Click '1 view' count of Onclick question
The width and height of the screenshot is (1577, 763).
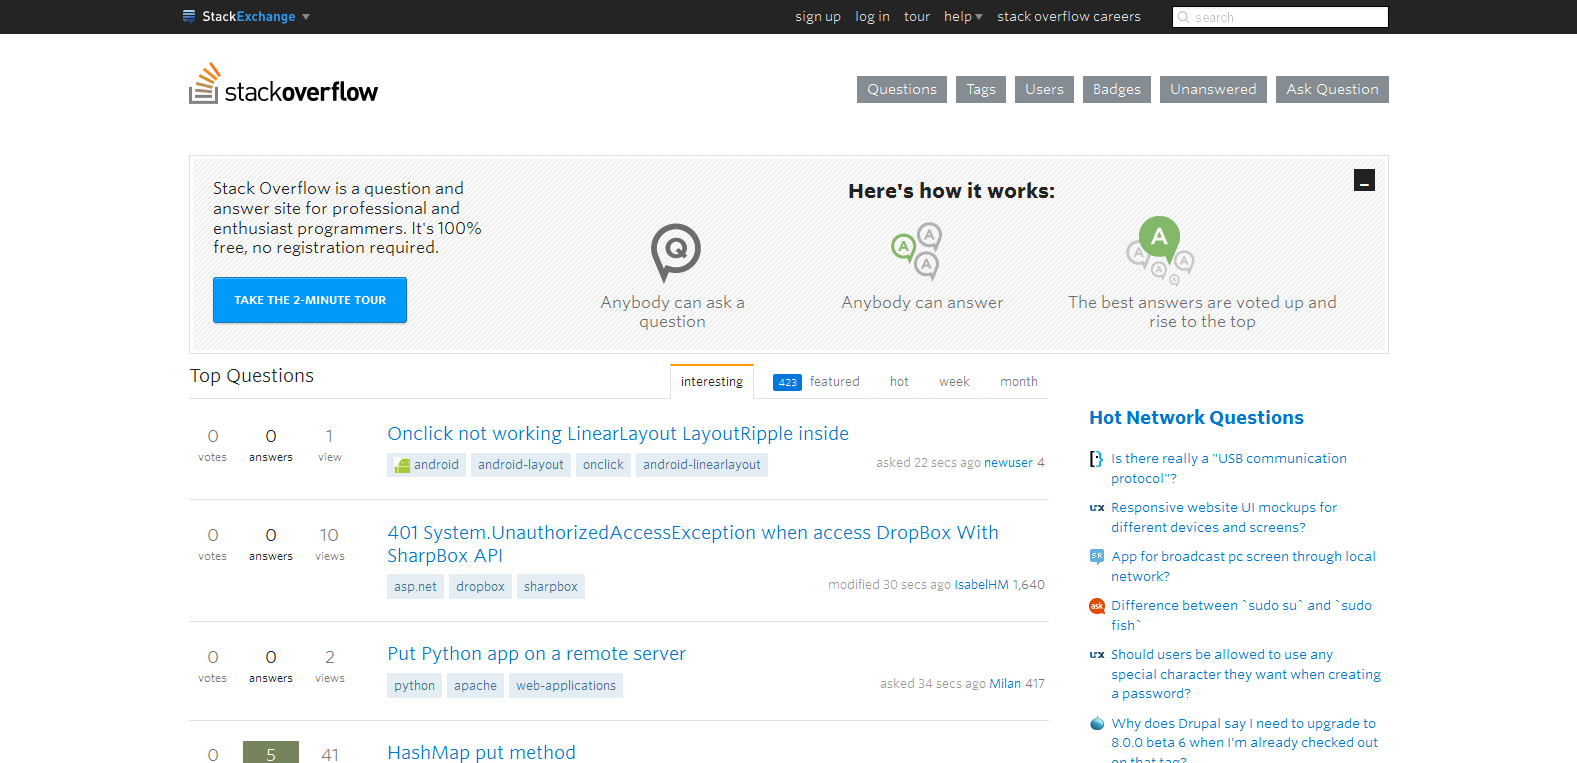330,445
